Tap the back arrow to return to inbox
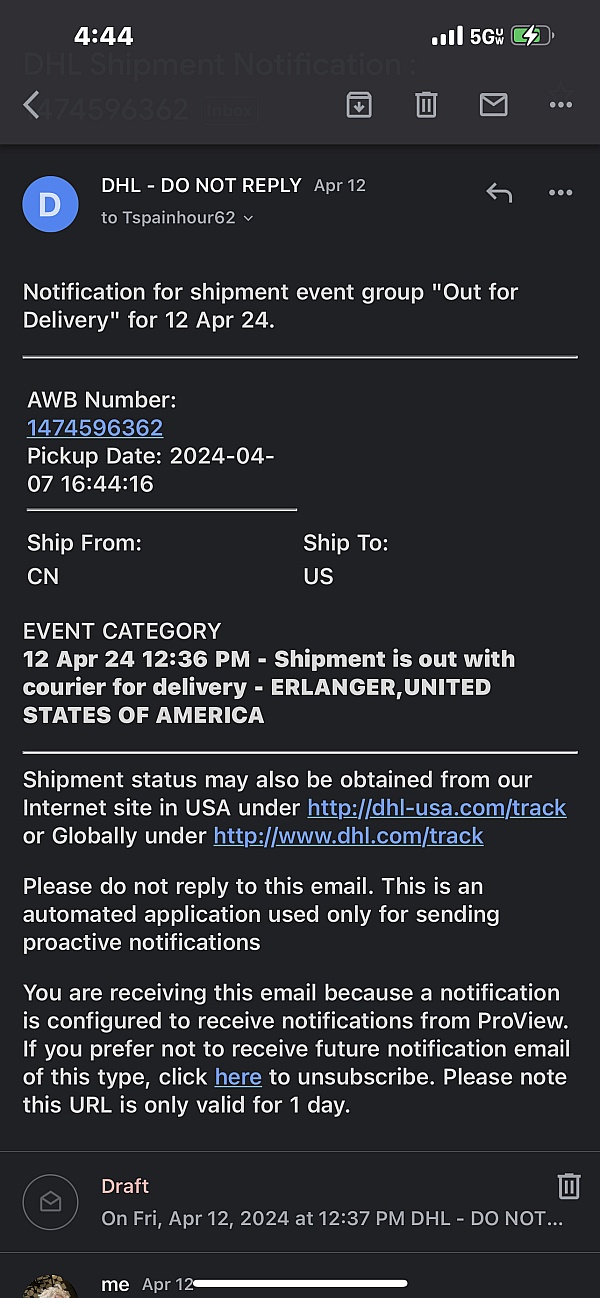Image resolution: width=600 pixels, height=1298 pixels. pos(32,104)
